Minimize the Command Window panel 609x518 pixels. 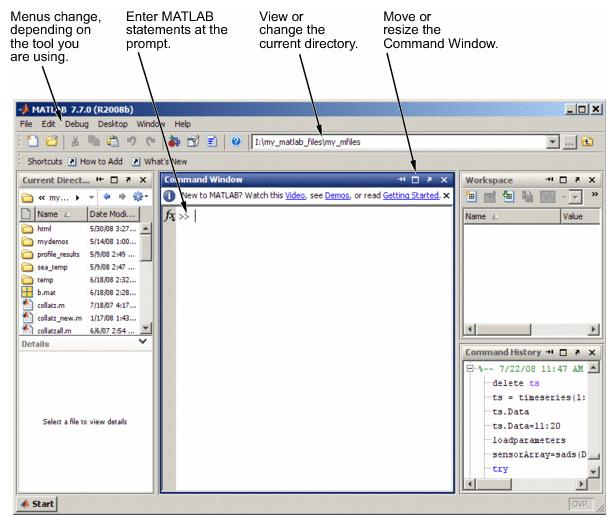[x=401, y=179]
